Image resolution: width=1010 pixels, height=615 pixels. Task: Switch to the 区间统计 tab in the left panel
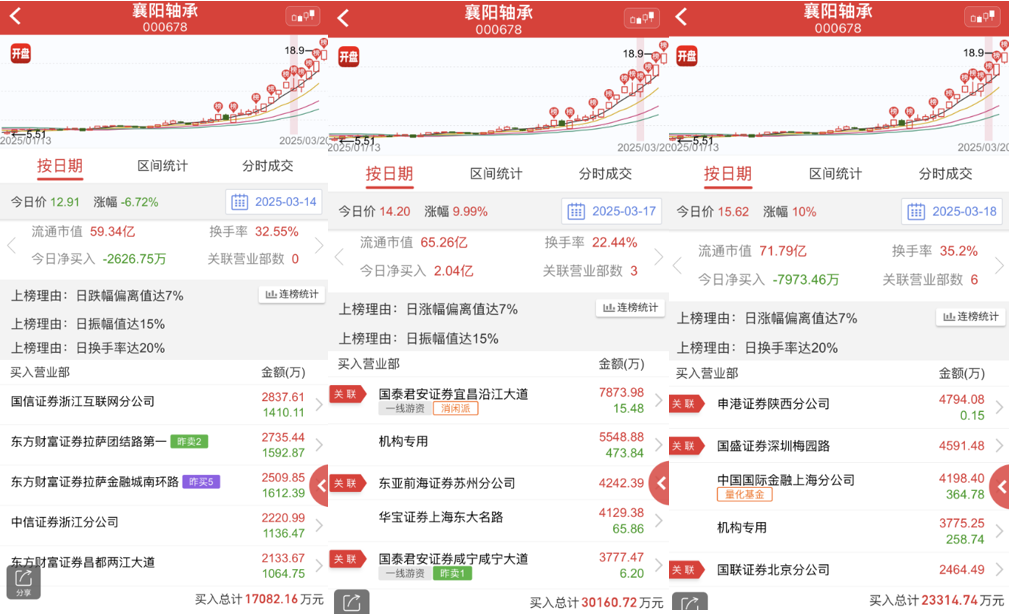[x=162, y=166]
